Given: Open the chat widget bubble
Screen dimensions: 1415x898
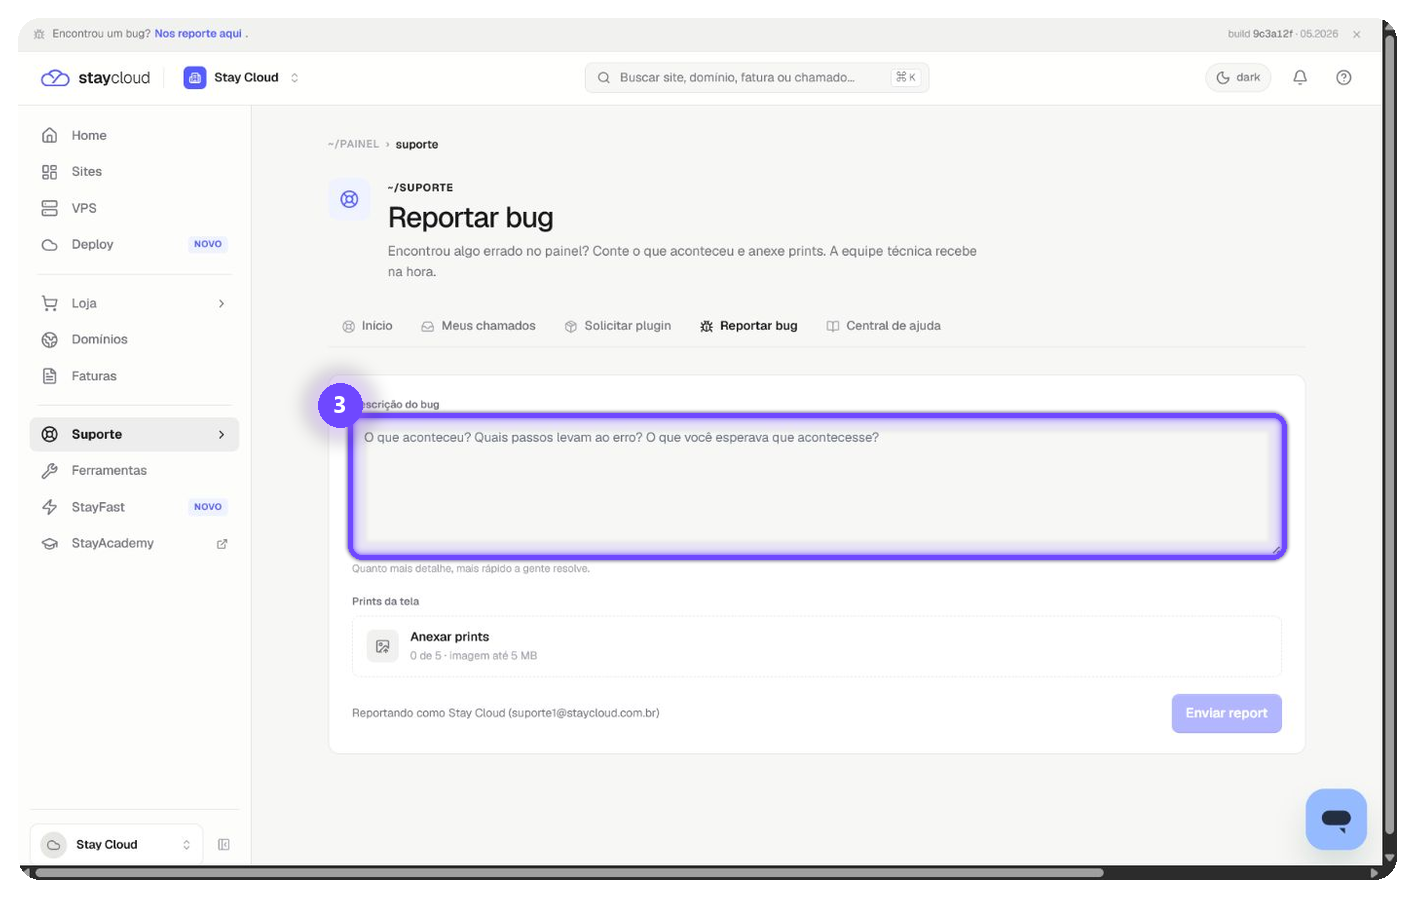Looking at the screenshot, I should click(1336, 819).
